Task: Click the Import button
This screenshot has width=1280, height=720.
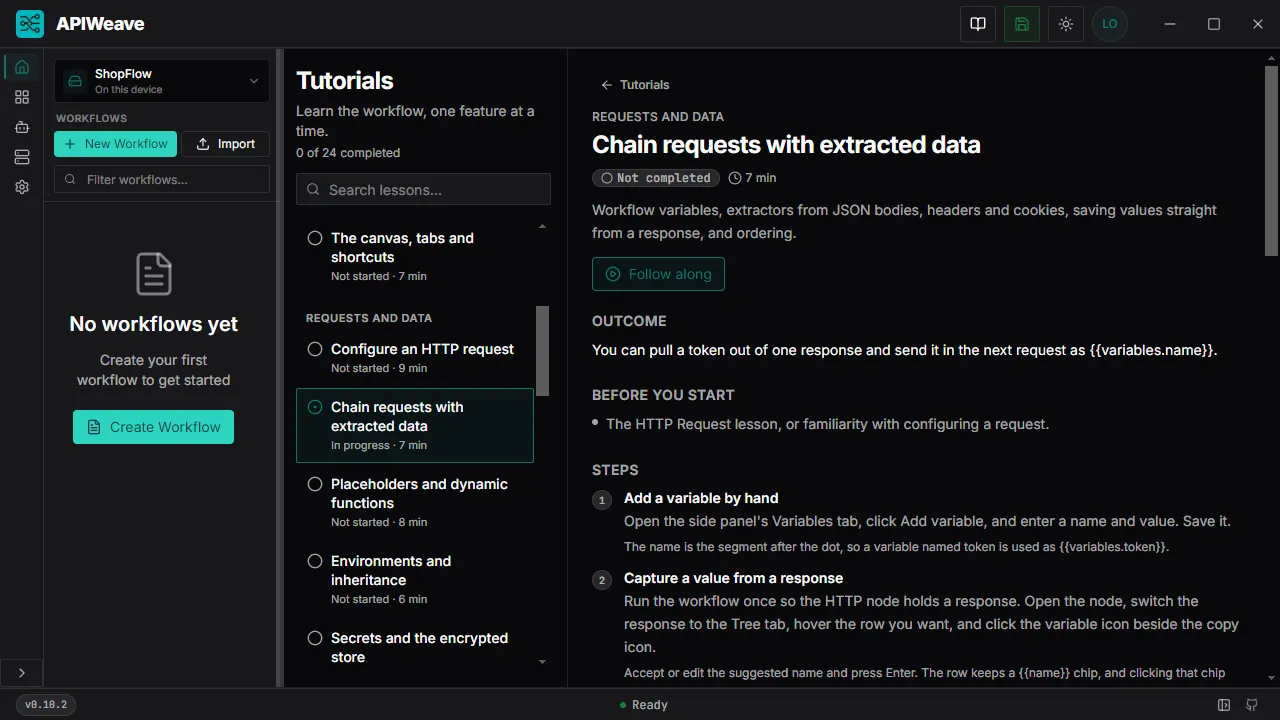Action: pyautogui.click(x=226, y=144)
